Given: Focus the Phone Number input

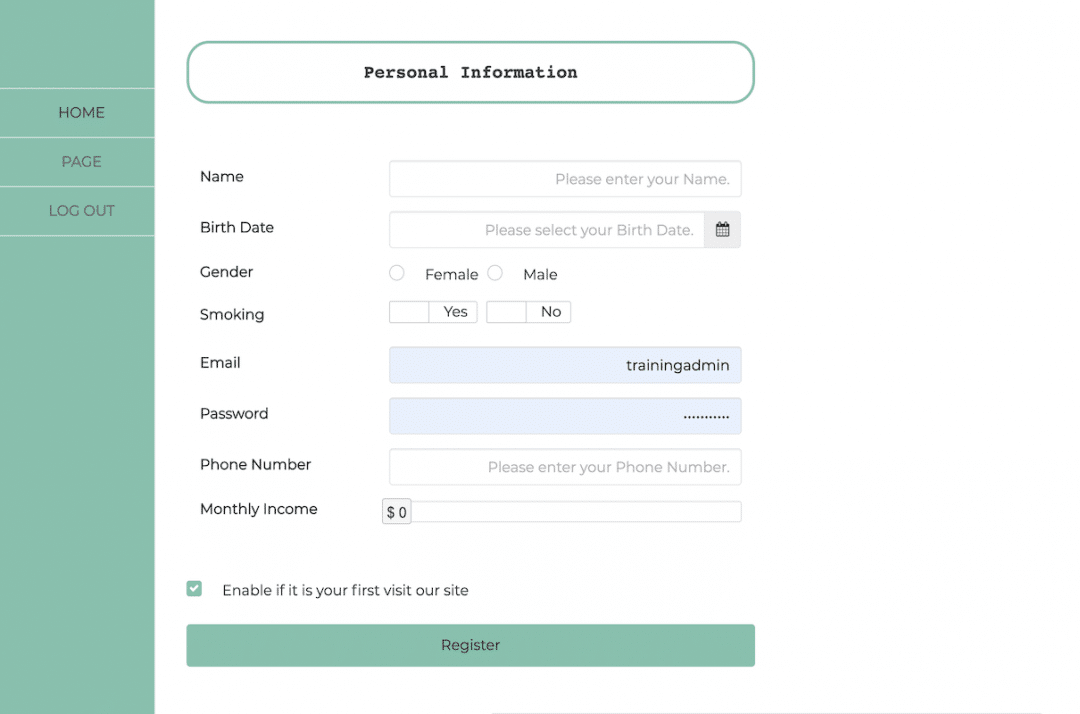Looking at the screenshot, I should pos(564,466).
